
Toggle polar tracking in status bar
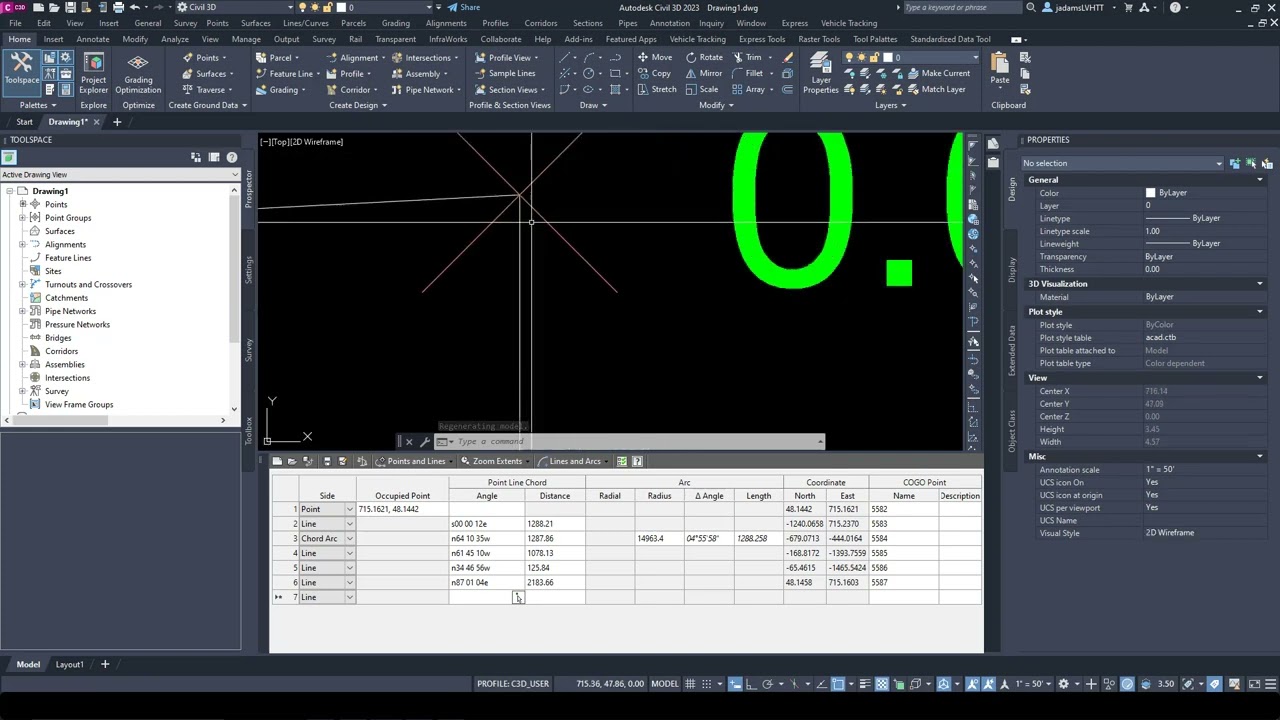(x=768, y=684)
